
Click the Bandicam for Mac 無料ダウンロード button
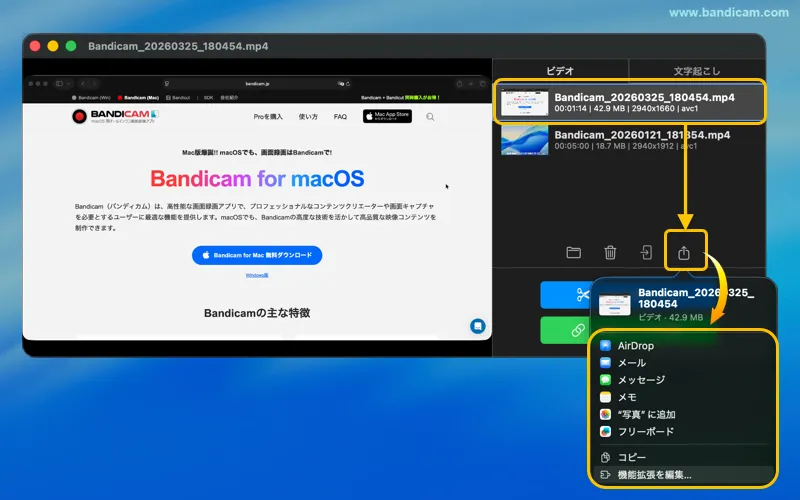[257, 255]
